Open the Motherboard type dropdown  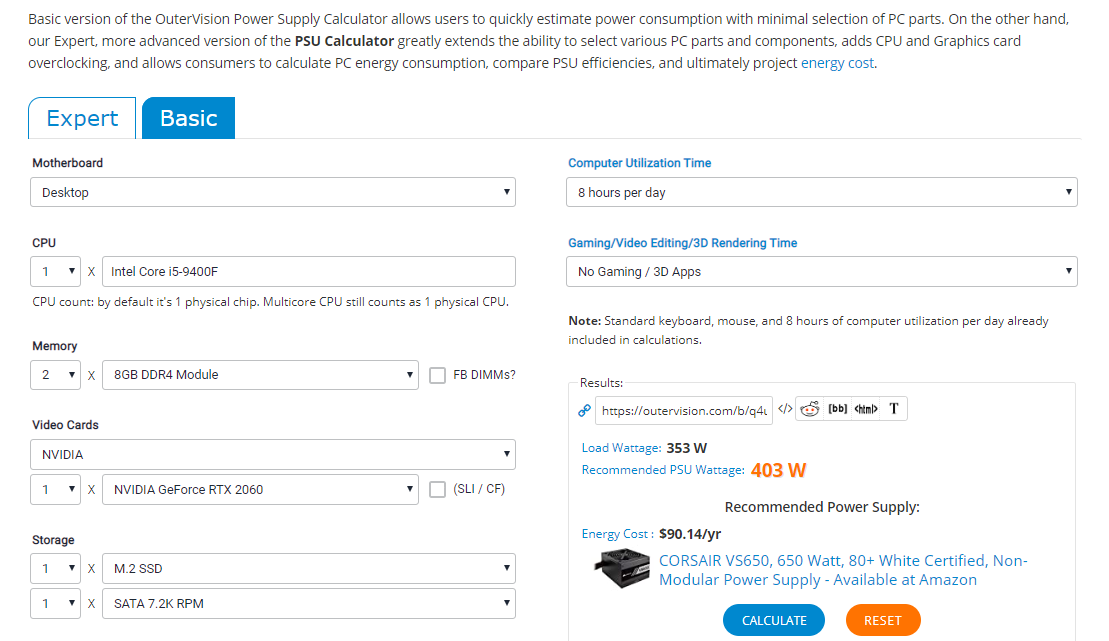pos(273,192)
